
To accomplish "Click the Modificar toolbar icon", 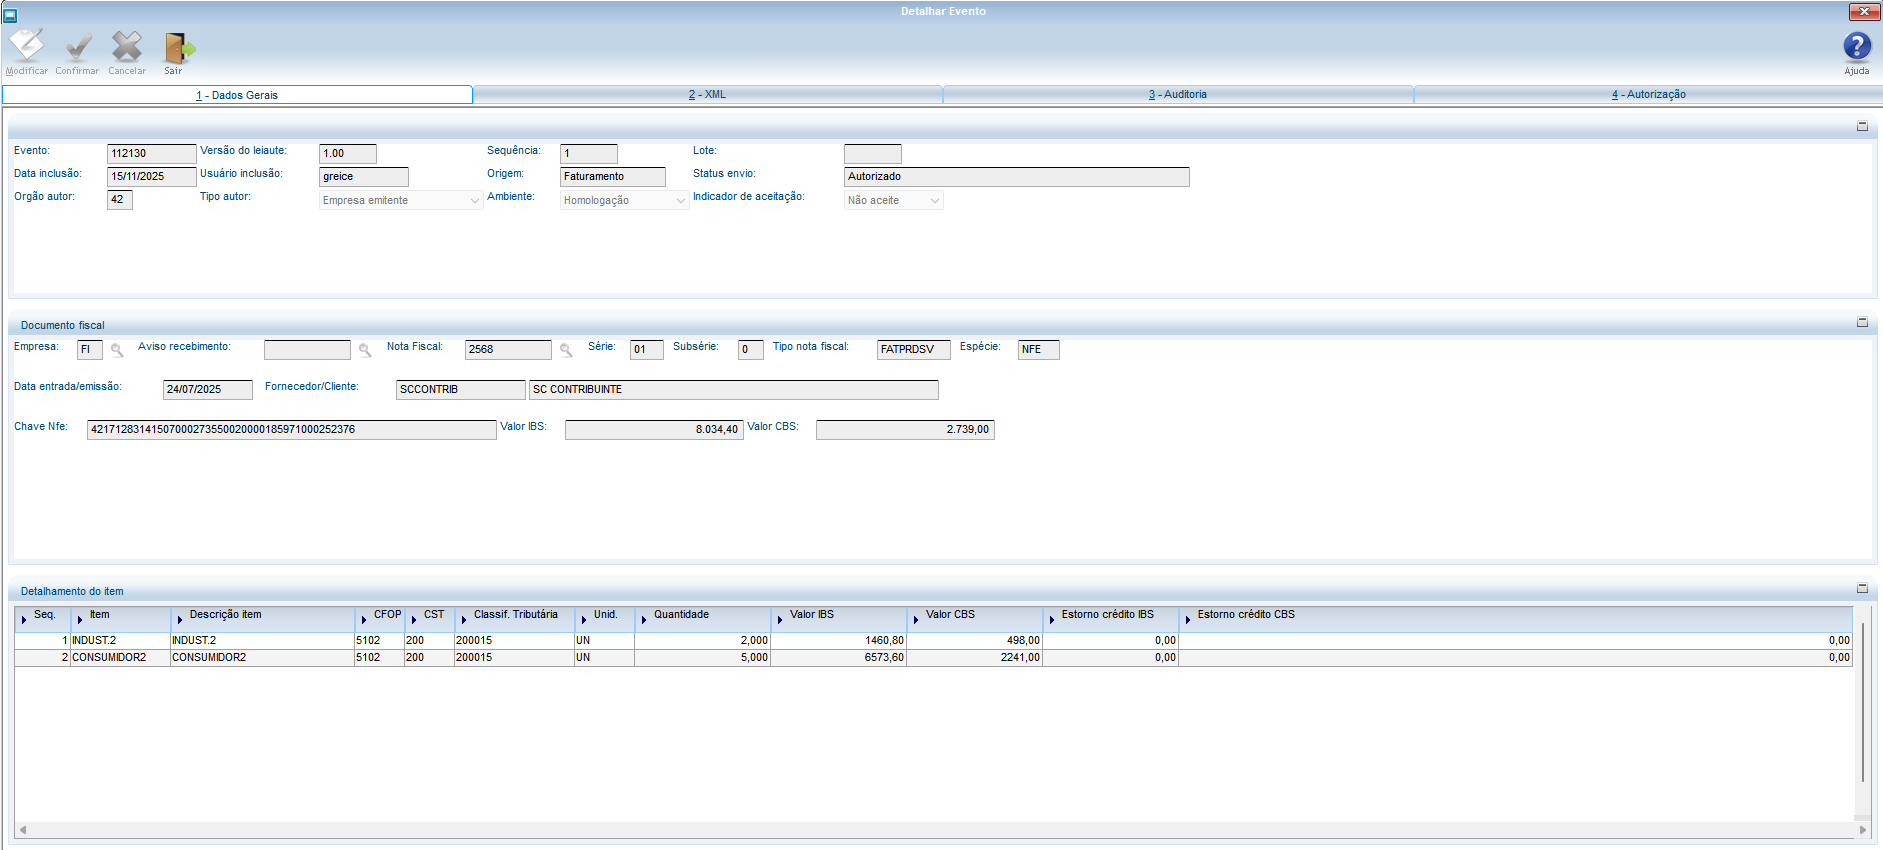I will [x=27, y=46].
